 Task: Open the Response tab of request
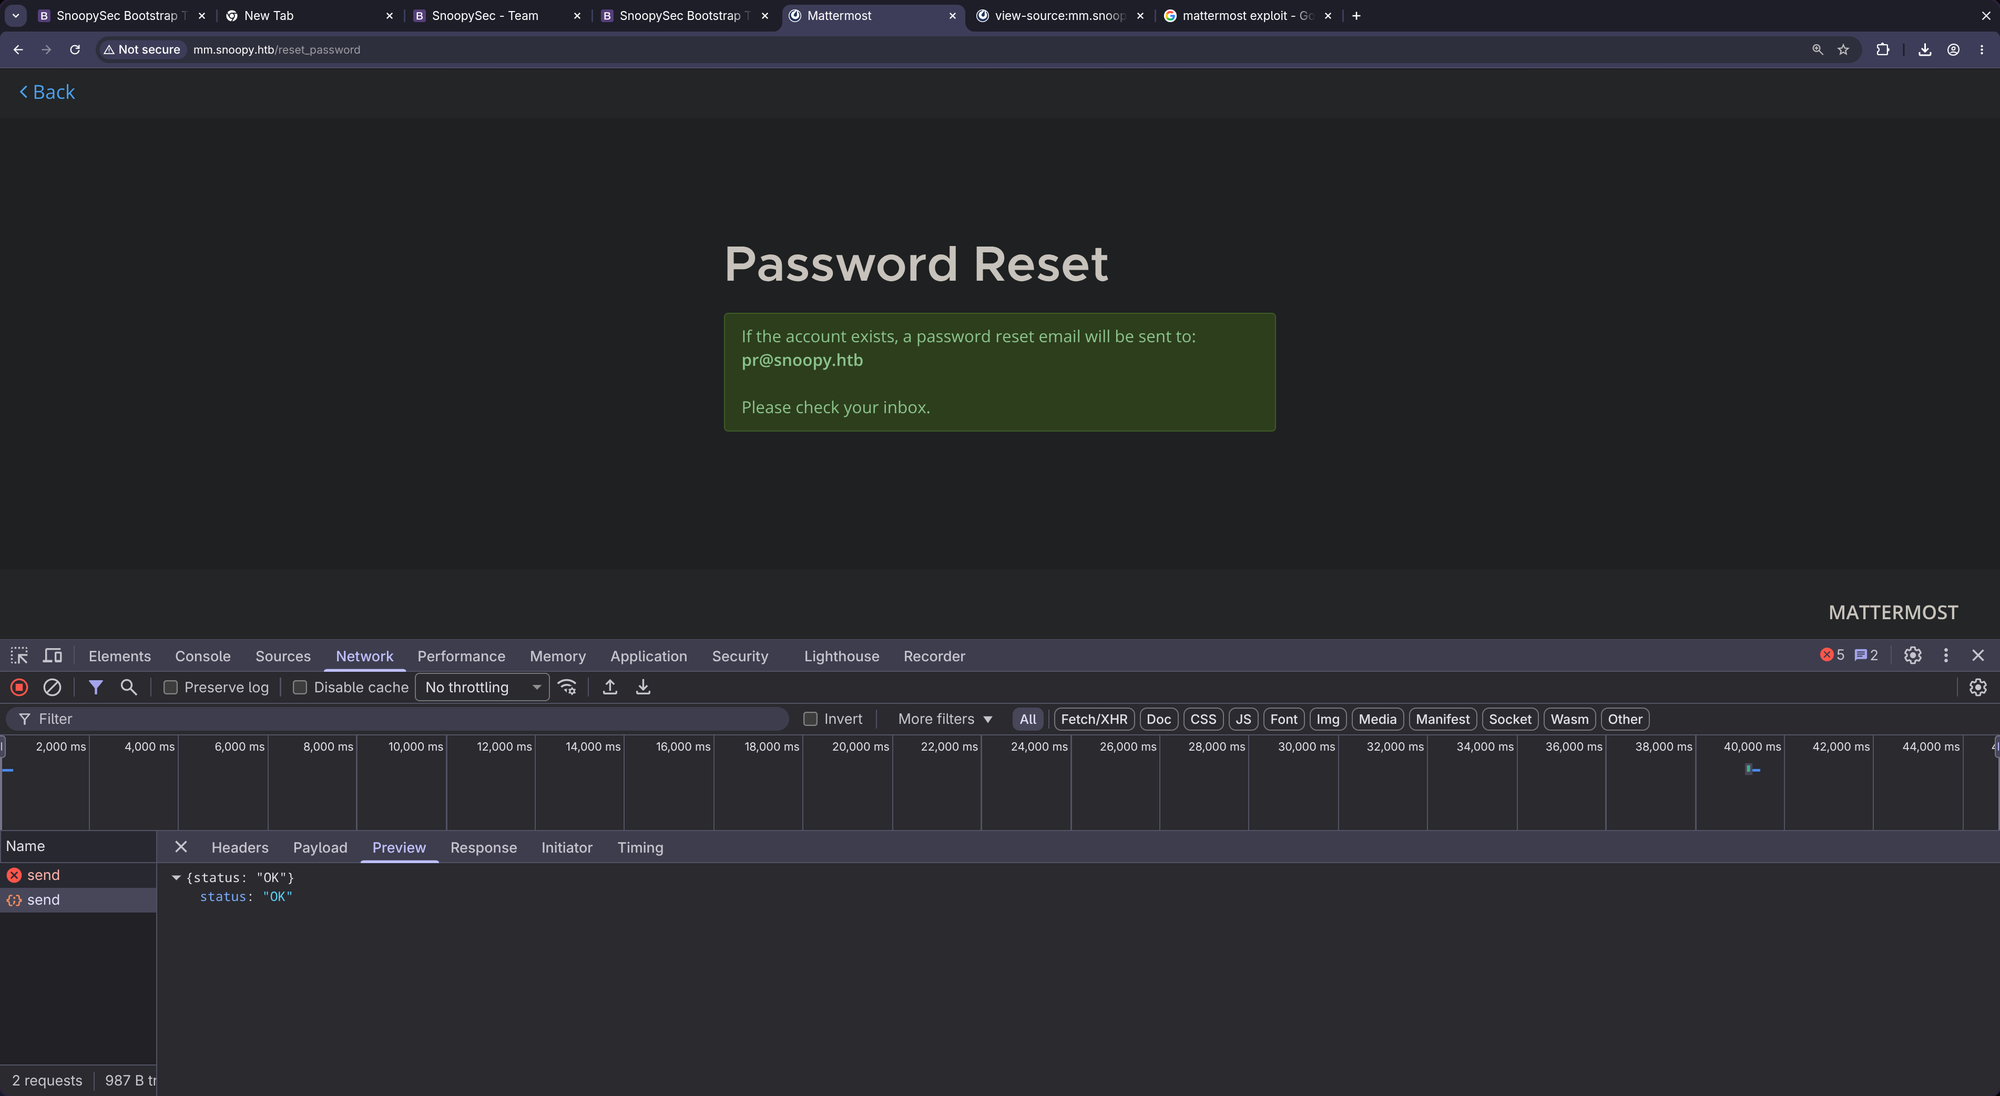(x=484, y=847)
